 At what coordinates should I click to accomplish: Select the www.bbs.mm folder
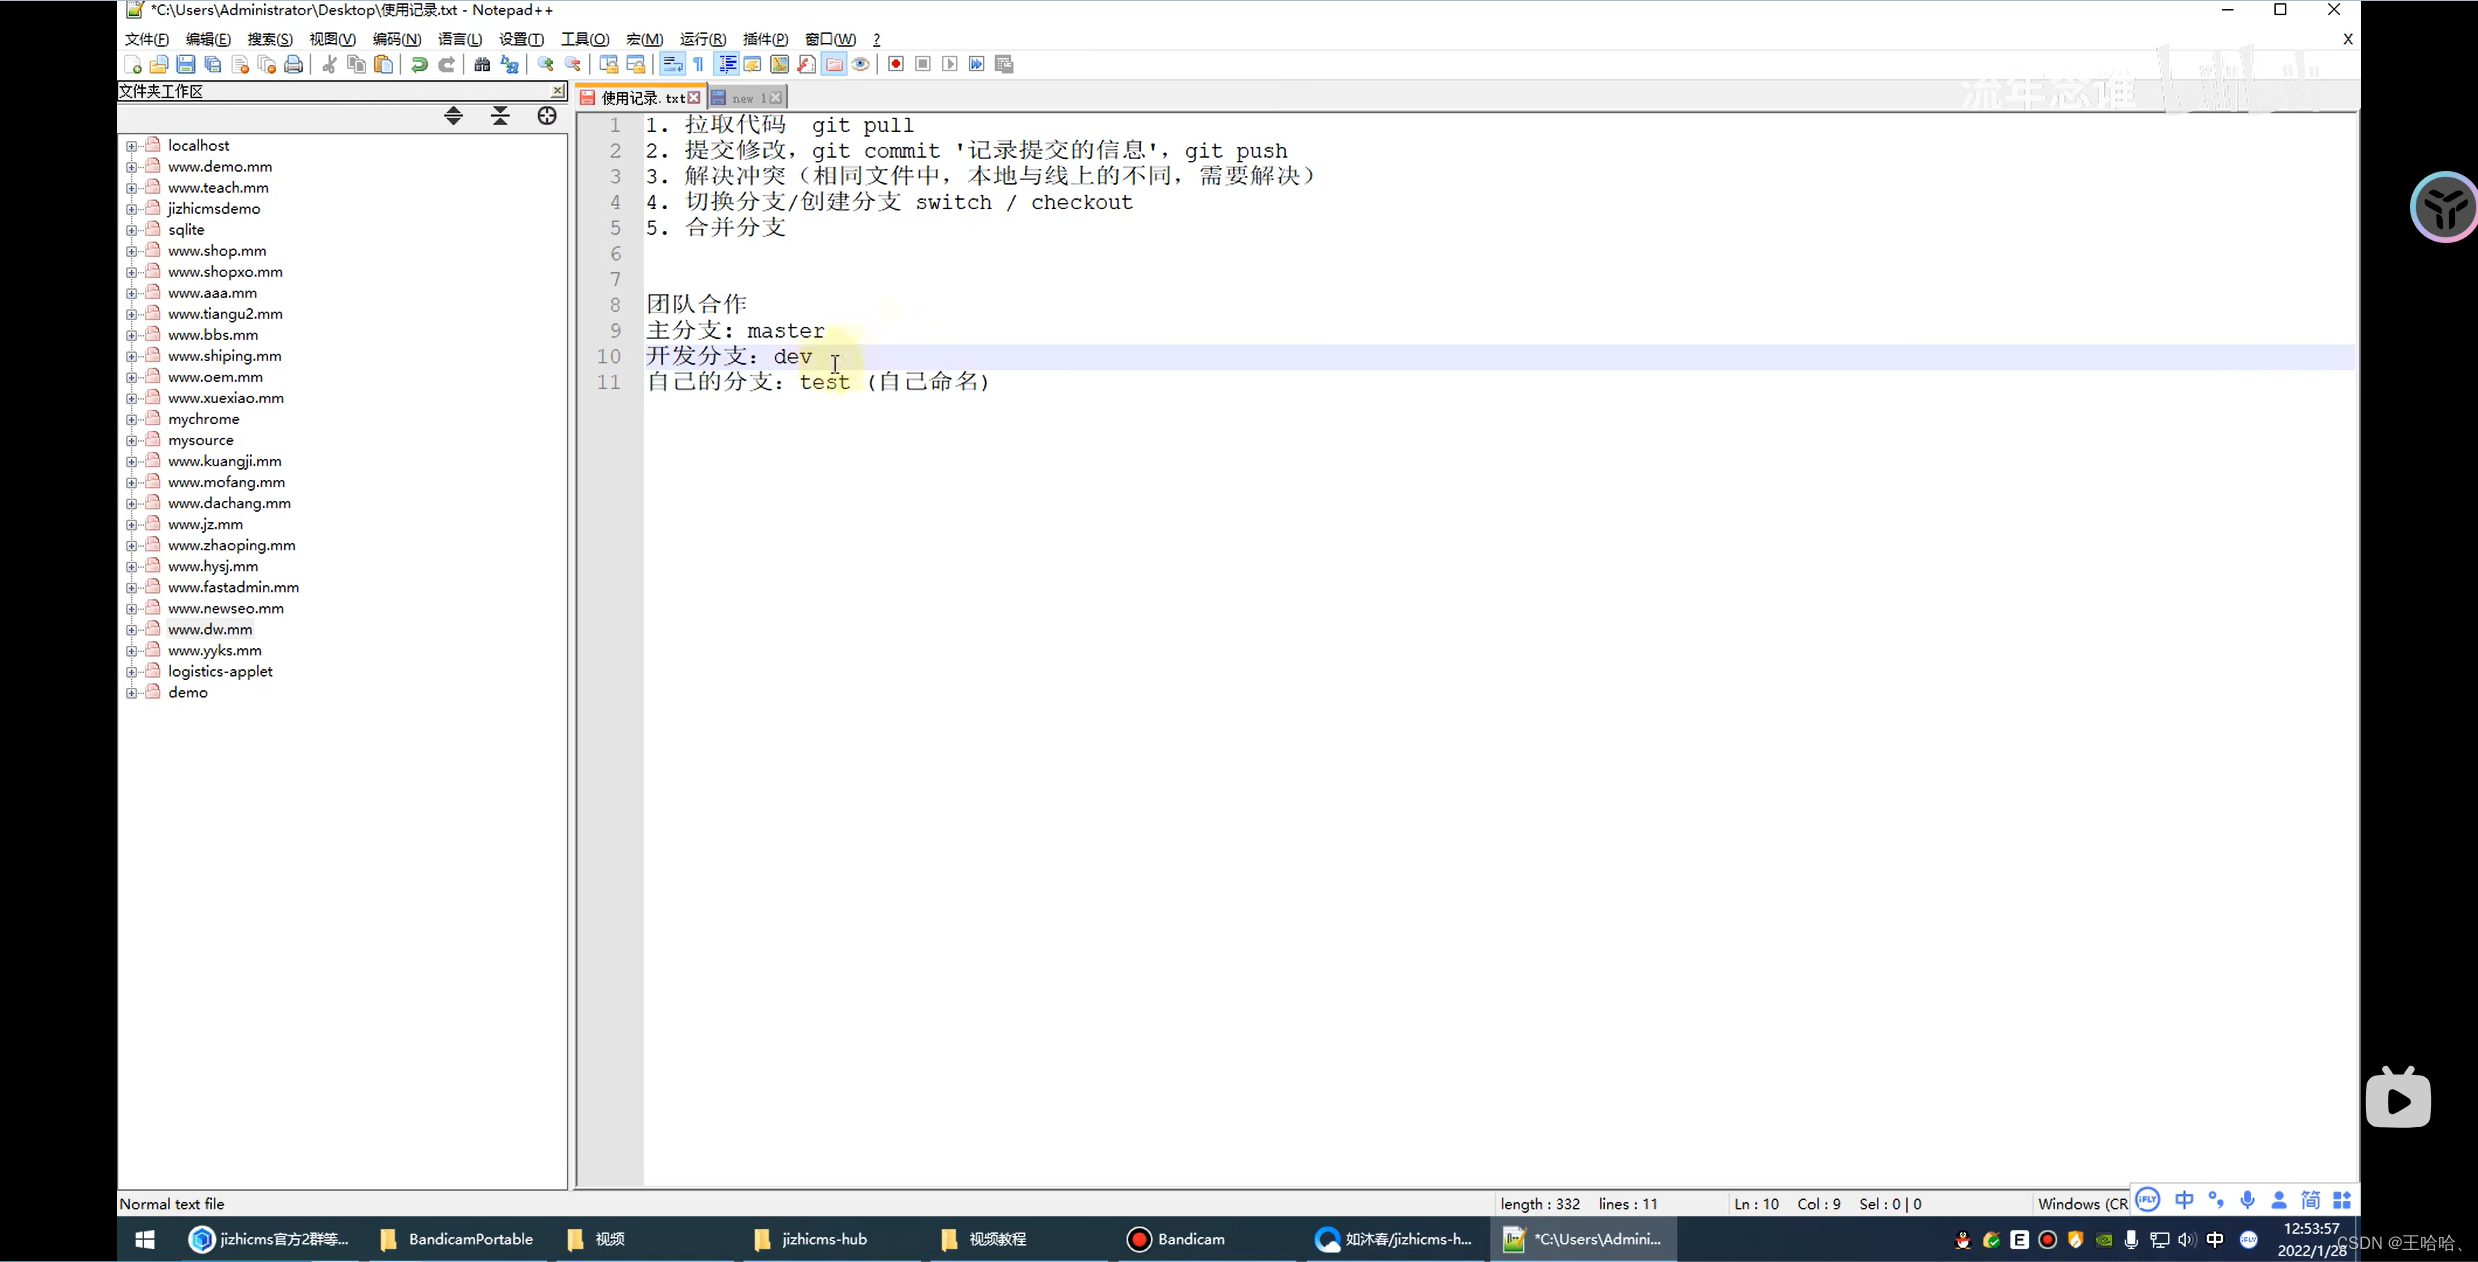coord(213,335)
